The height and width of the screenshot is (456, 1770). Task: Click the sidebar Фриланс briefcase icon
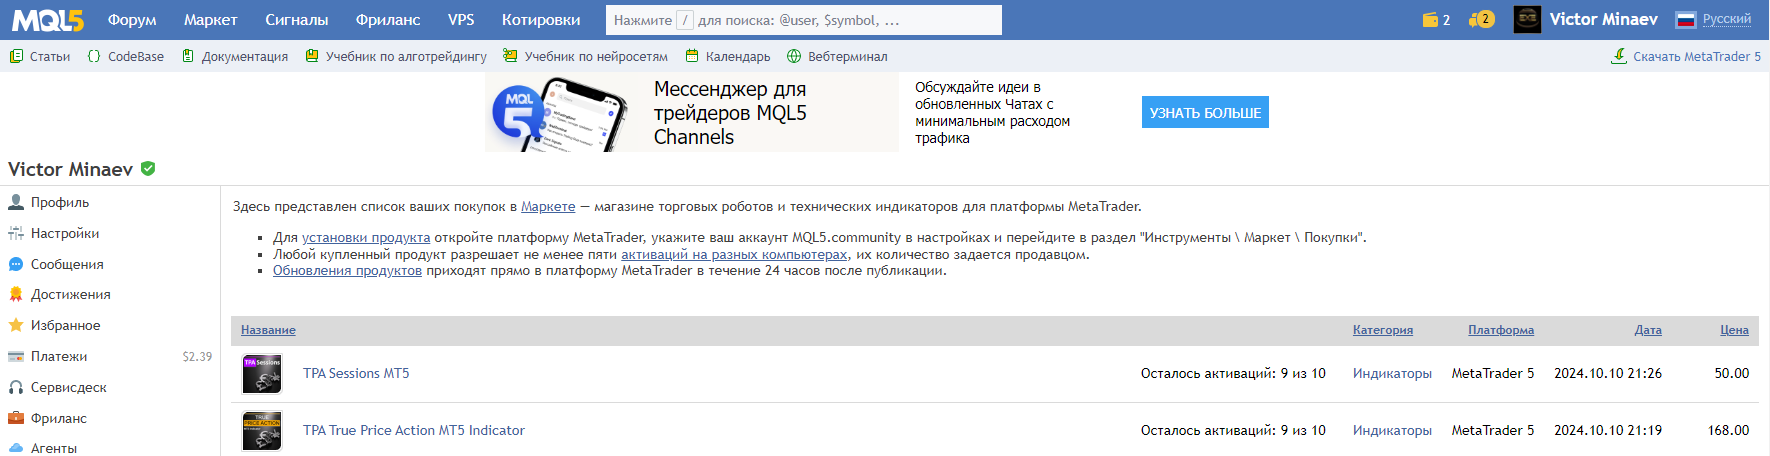pyautogui.click(x=16, y=418)
